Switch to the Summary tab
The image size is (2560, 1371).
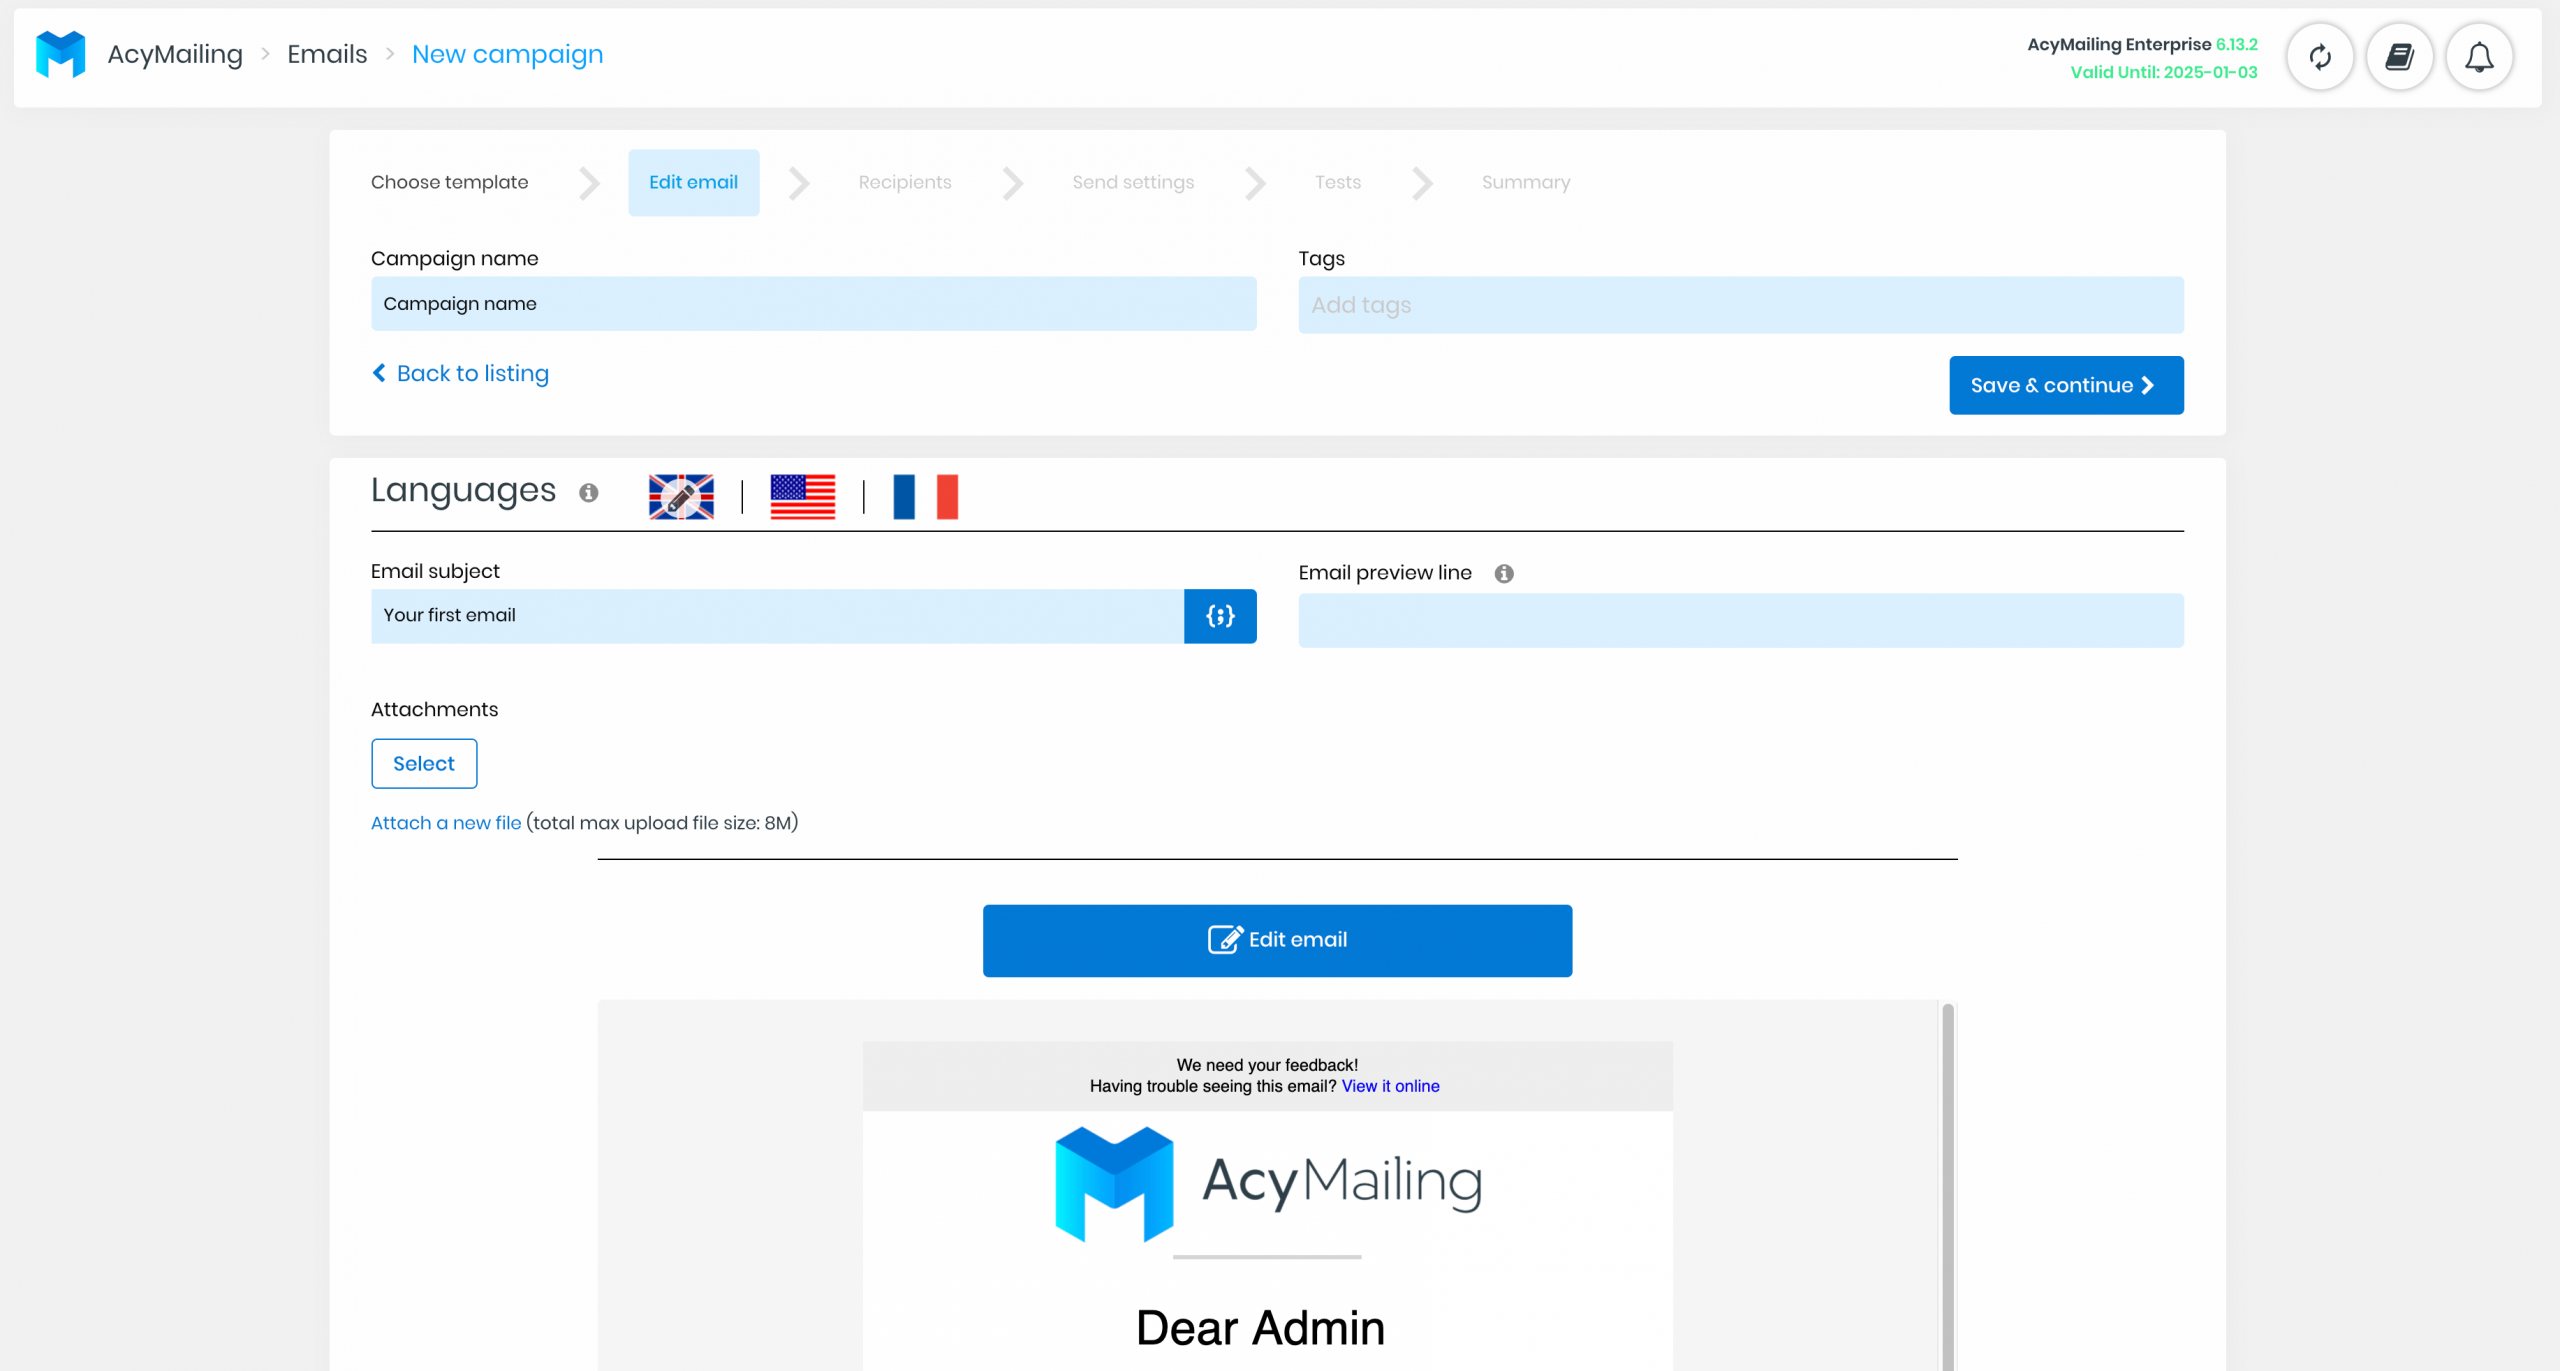(x=1524, y=183)
